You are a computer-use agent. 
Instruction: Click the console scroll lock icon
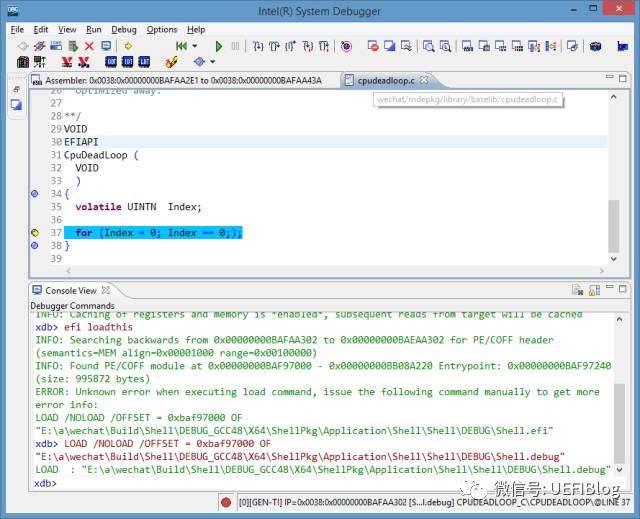pos(594,290)
